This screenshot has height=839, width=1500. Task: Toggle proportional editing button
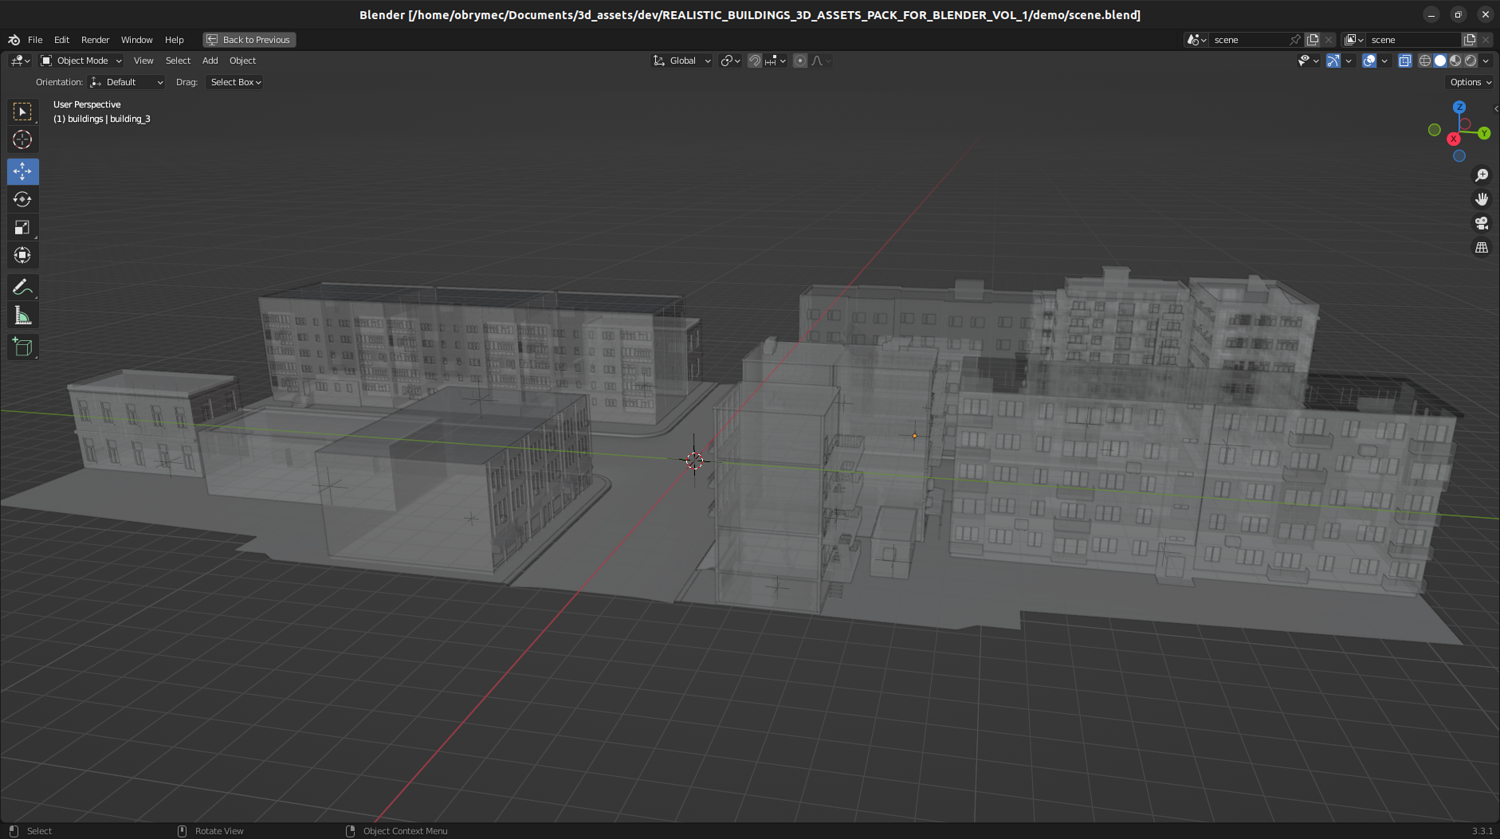click(800, 61)
